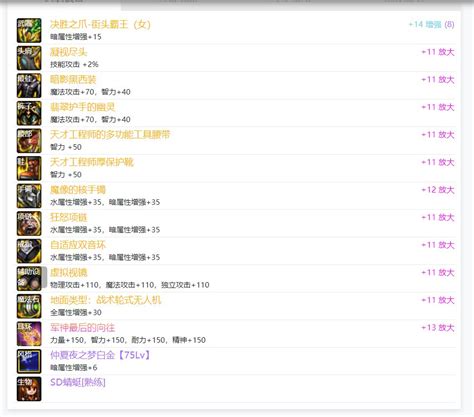Click the 技能攻击 +2% stat line

pyautogui.click(x=74, y=64)
